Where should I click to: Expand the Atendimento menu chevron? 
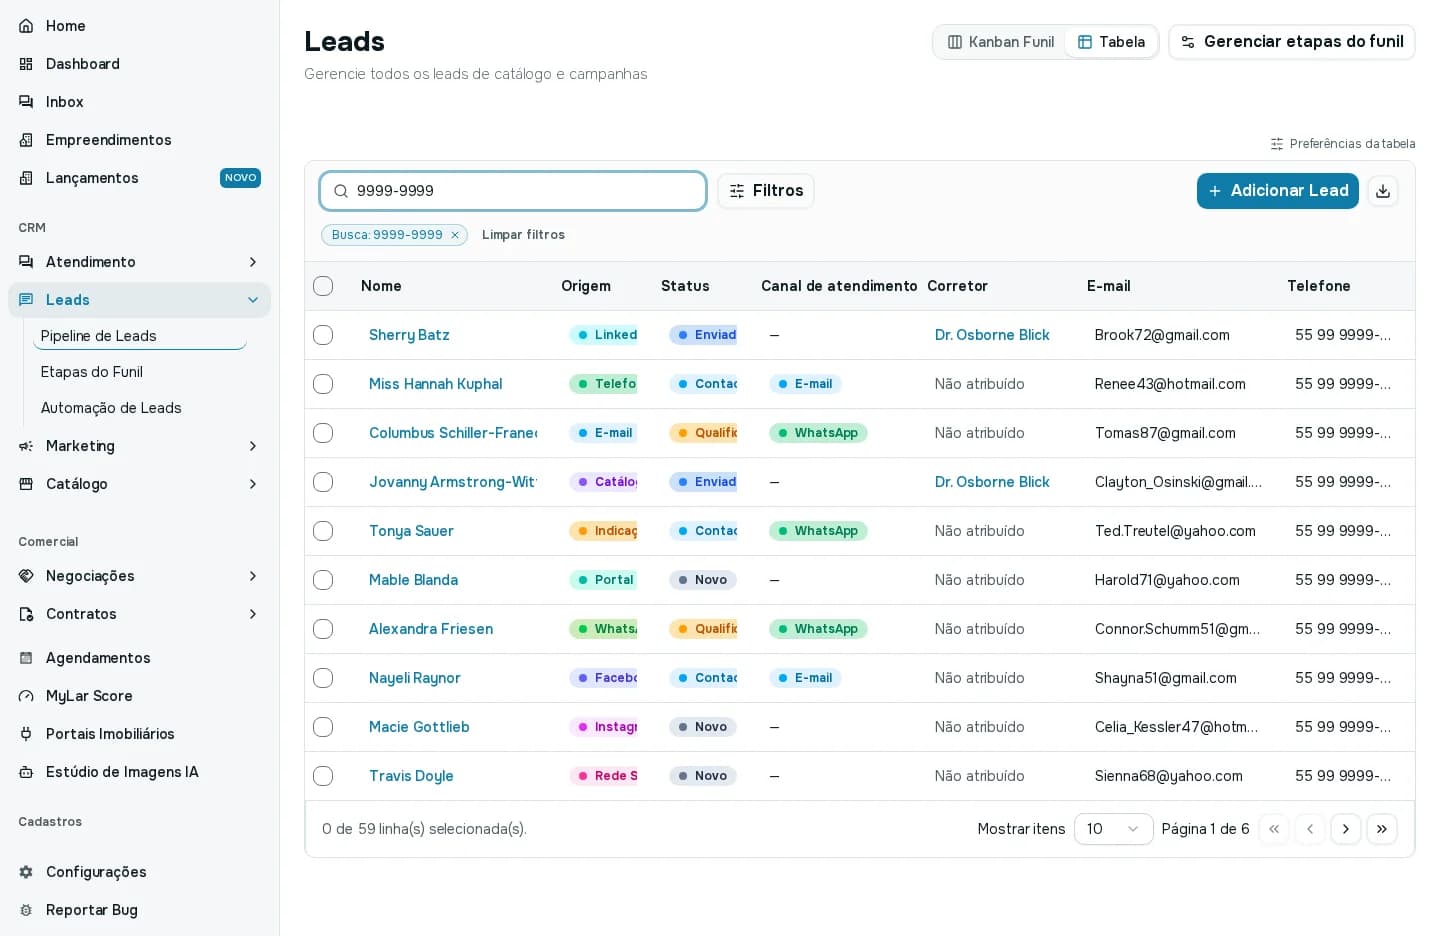[x=253, y=262]
